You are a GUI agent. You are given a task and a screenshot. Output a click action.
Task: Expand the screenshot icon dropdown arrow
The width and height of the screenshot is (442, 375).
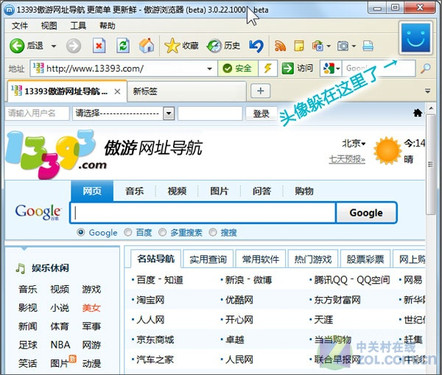pyautogui.click(x=353, y=46)
